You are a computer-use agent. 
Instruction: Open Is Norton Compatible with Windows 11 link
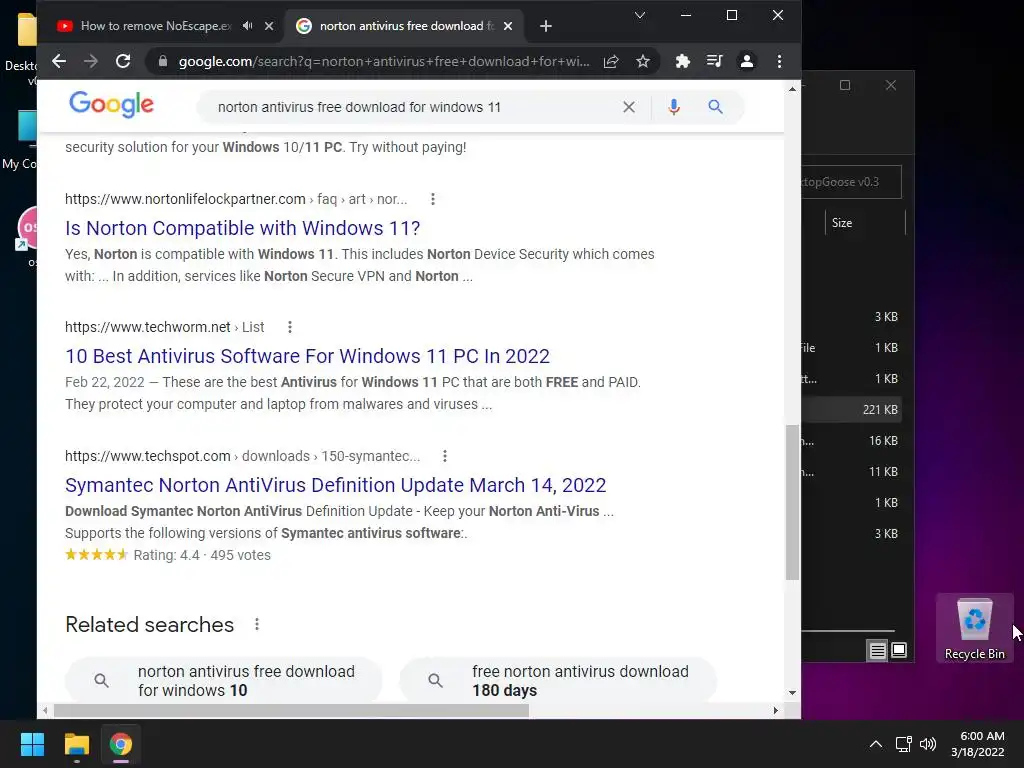pyautogui.click(x=242, y=228)
